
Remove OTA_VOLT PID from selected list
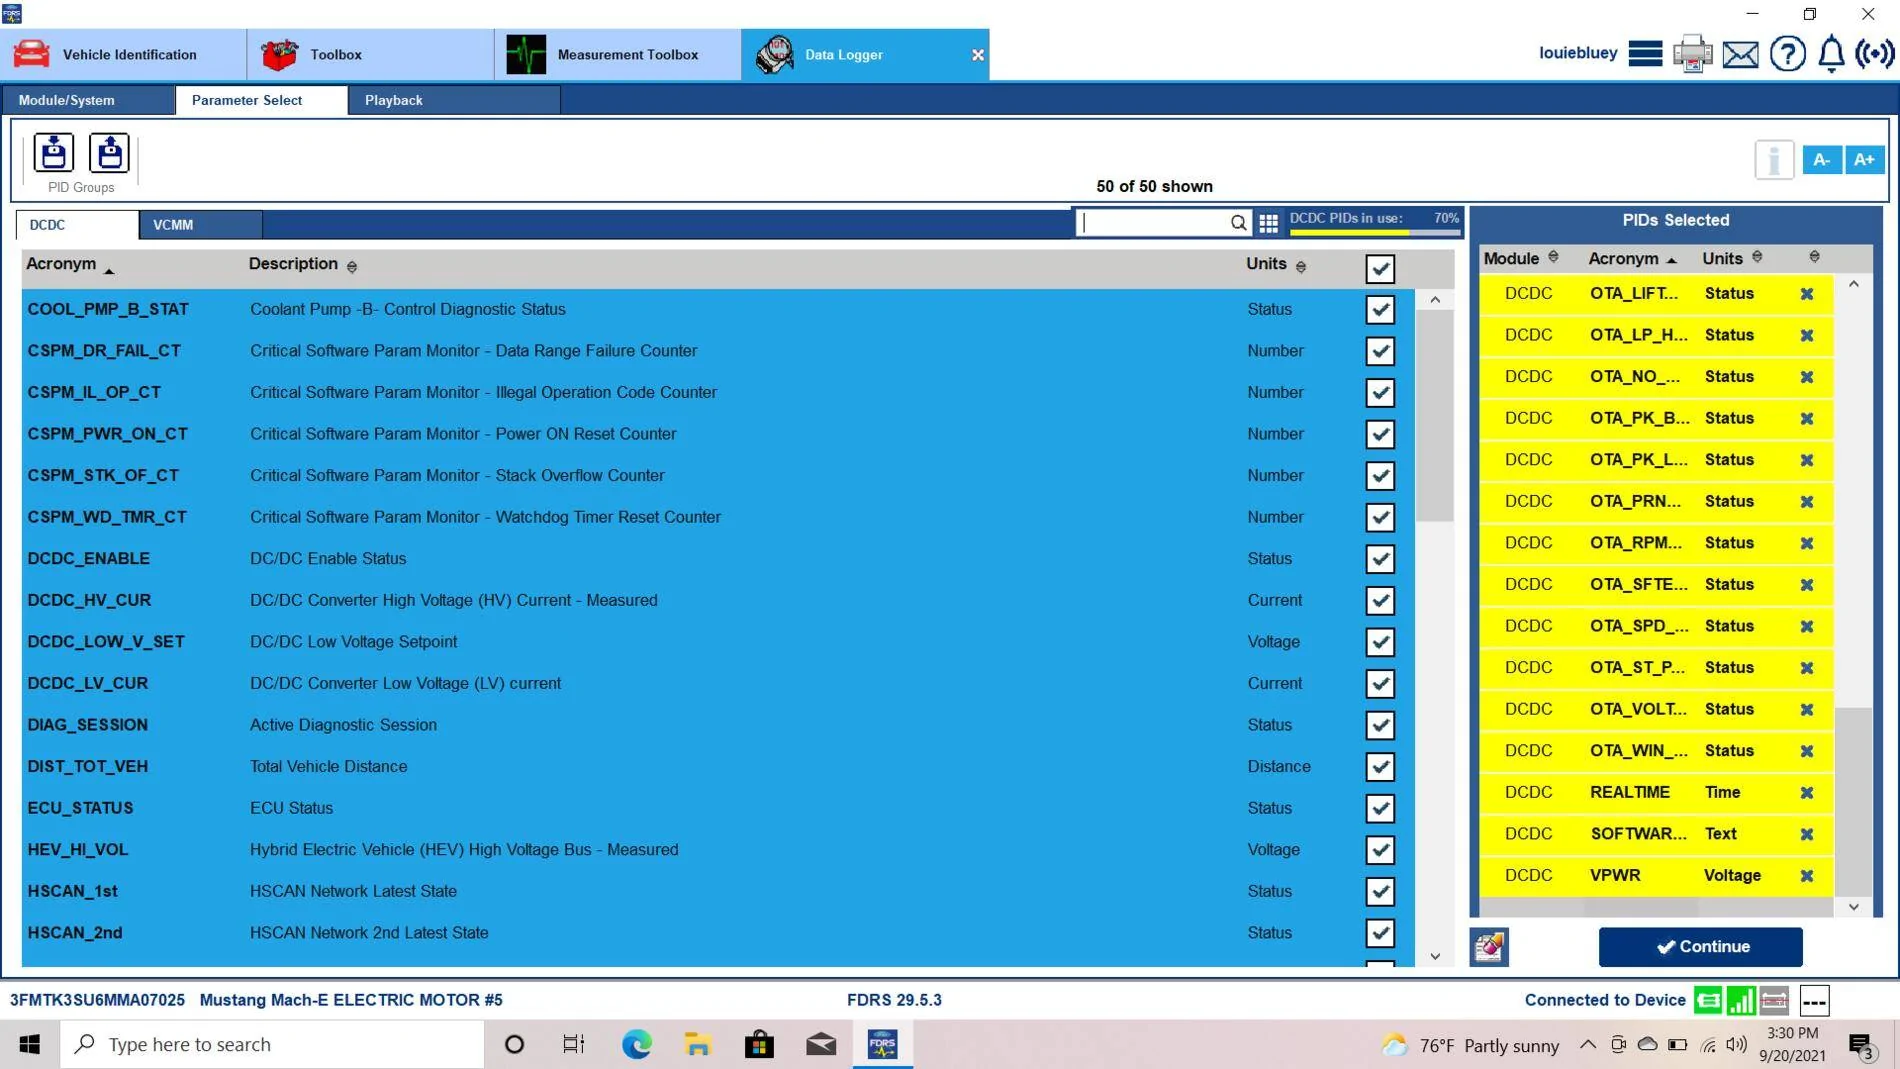[x=1807, y=710]
